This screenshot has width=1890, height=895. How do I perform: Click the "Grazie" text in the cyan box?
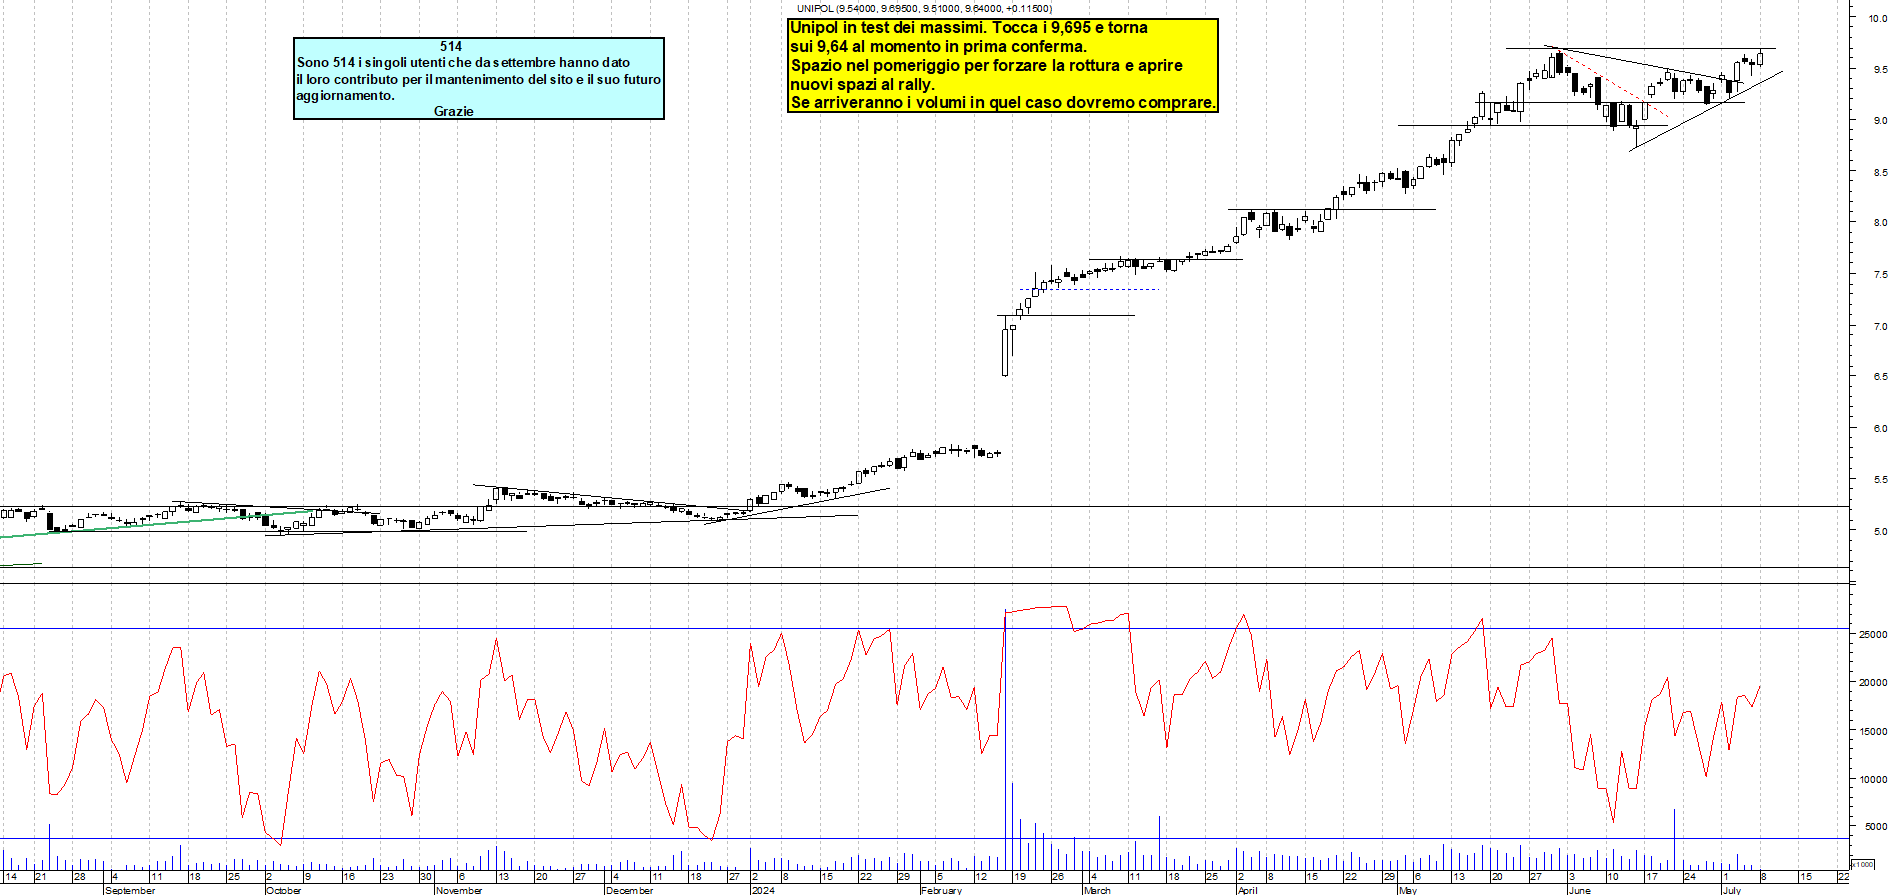point(453,111)
